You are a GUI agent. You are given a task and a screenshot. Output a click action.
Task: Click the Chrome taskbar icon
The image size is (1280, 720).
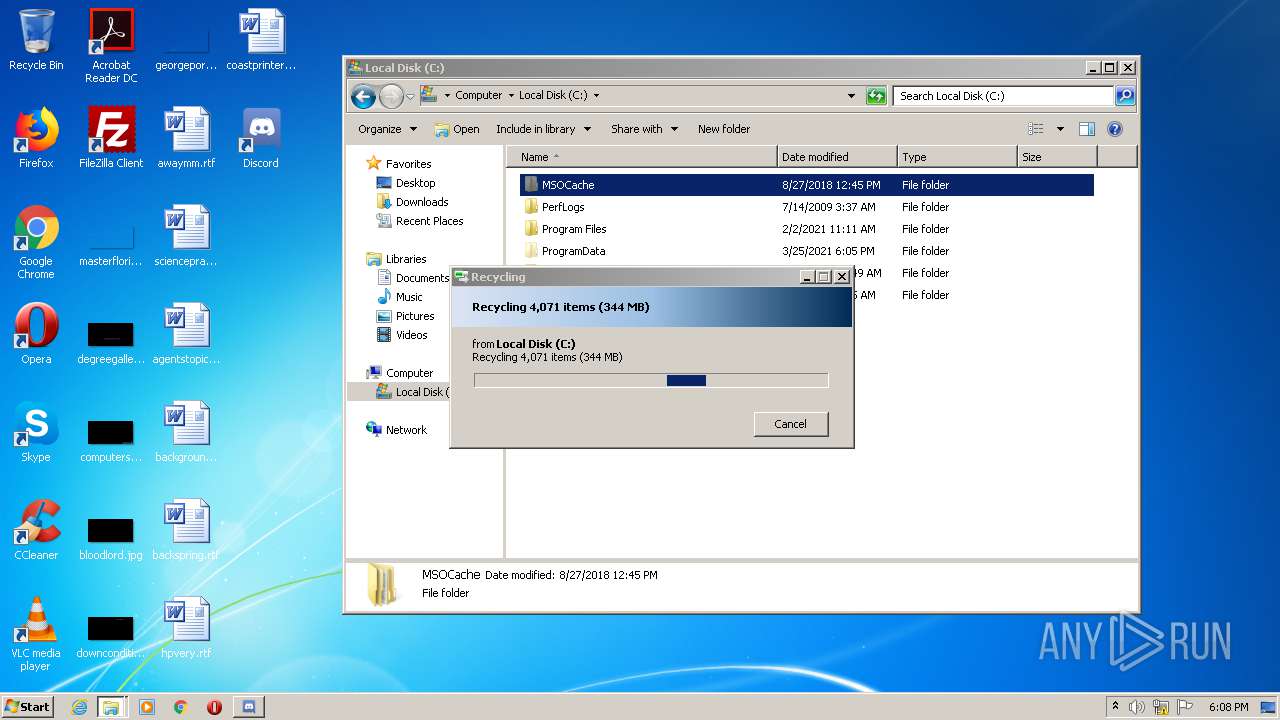coord(180,707)
